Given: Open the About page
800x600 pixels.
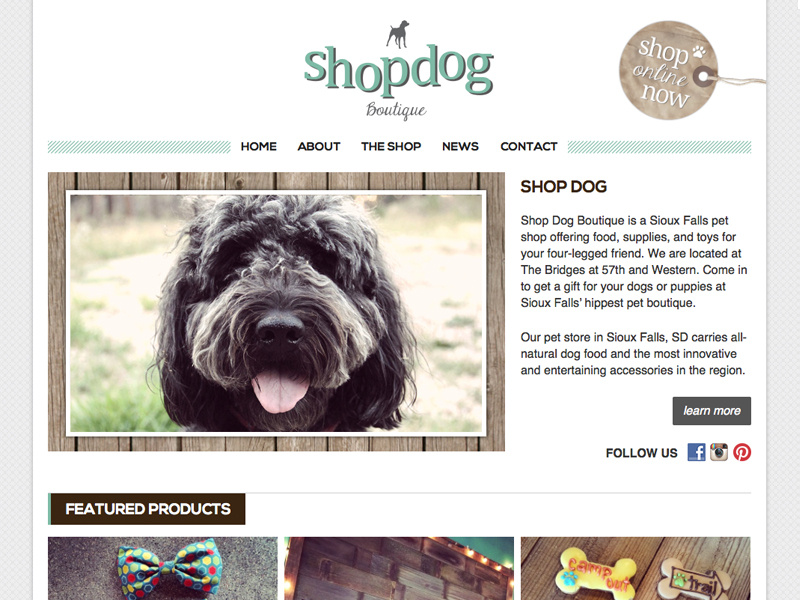Looking at the screenshot, I should click(x=319, y=146).
